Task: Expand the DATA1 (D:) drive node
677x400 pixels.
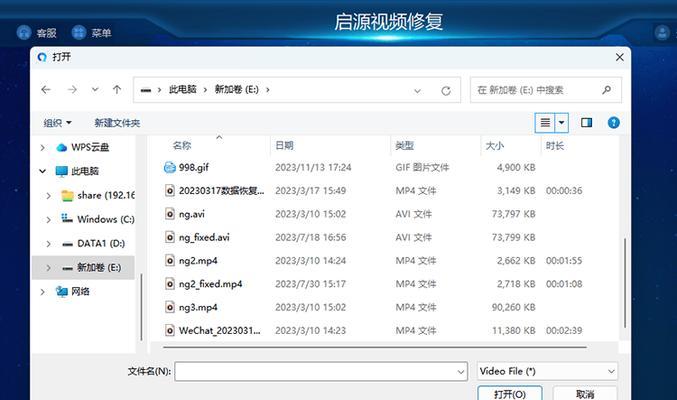Action: click(x=48, y=244)
